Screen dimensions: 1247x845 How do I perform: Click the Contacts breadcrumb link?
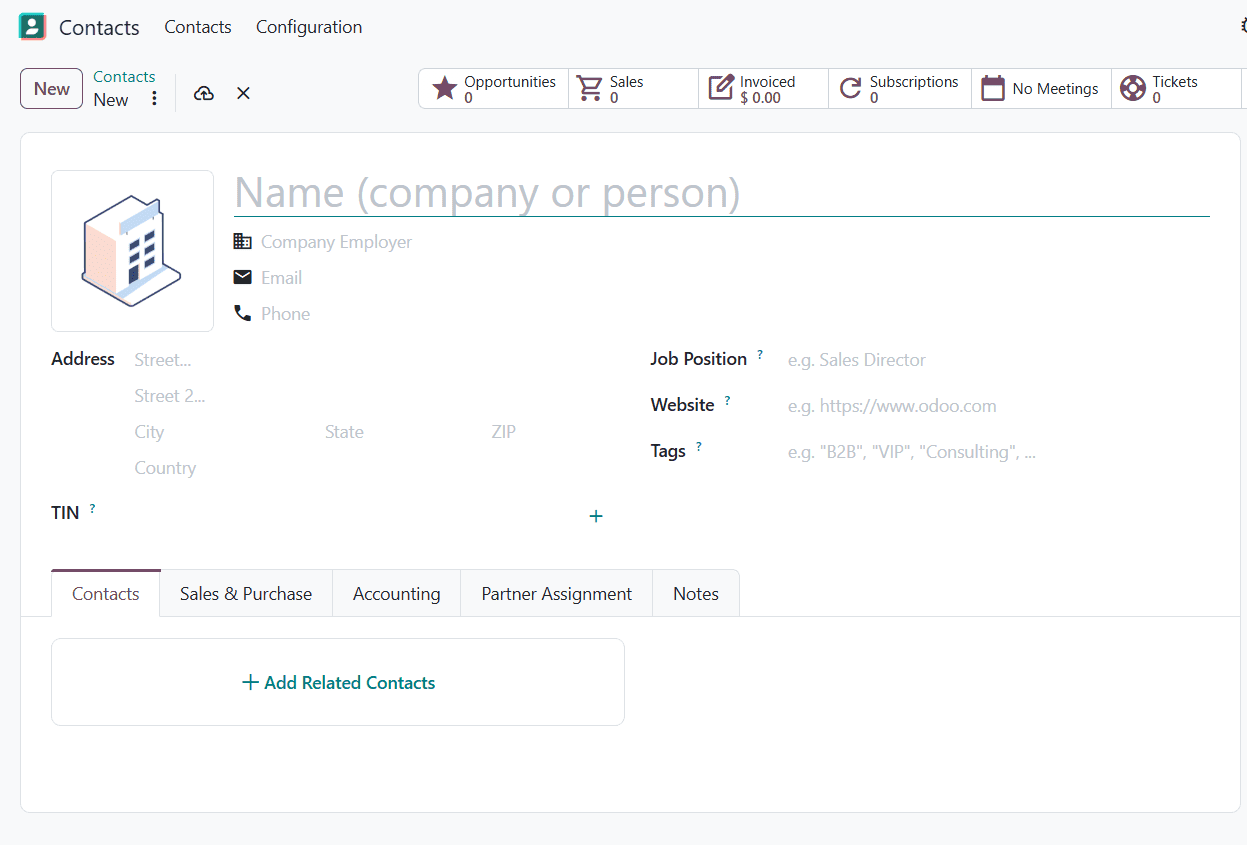point(124,77)
